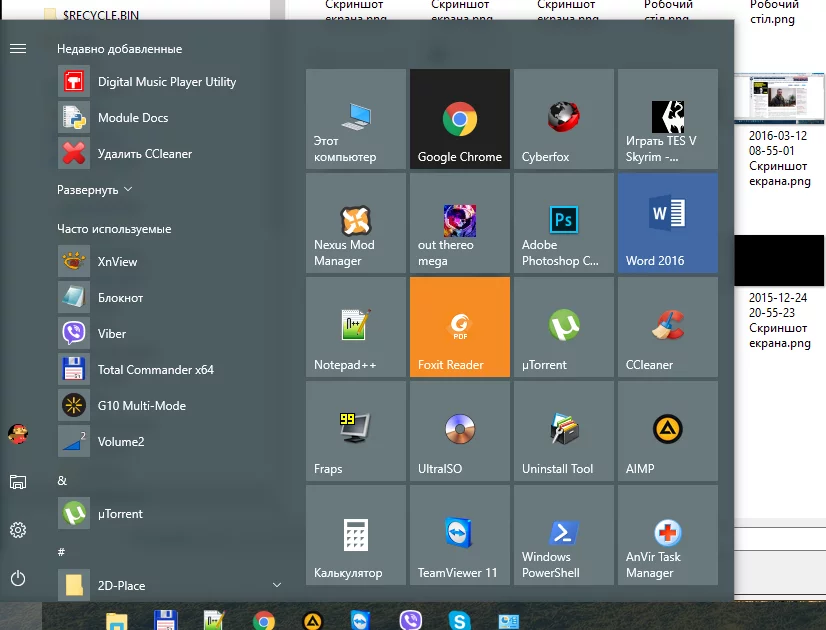Click the Power button in Start
The width and height of the screenshot is (826, 630).
[18, 578]
